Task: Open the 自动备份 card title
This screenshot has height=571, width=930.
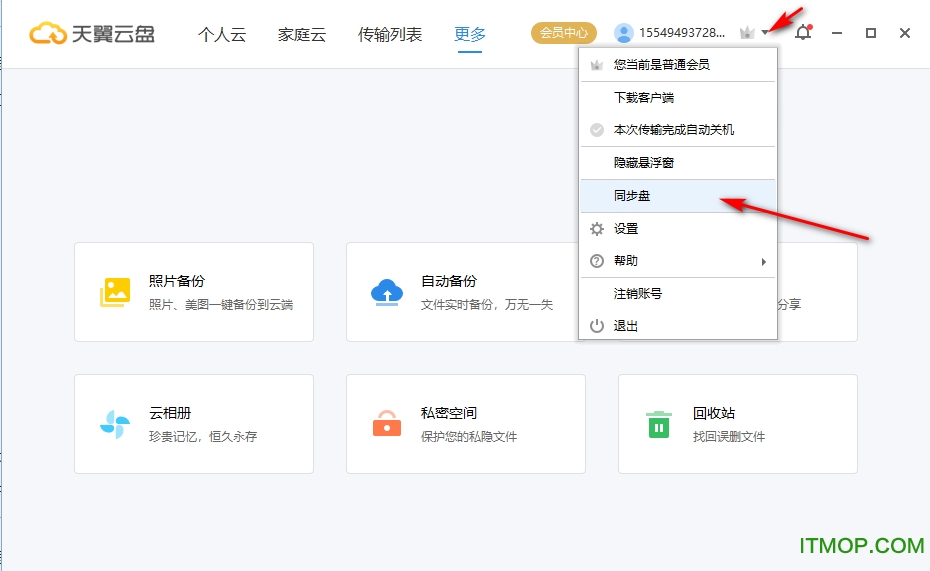Action: coord(449,281)
